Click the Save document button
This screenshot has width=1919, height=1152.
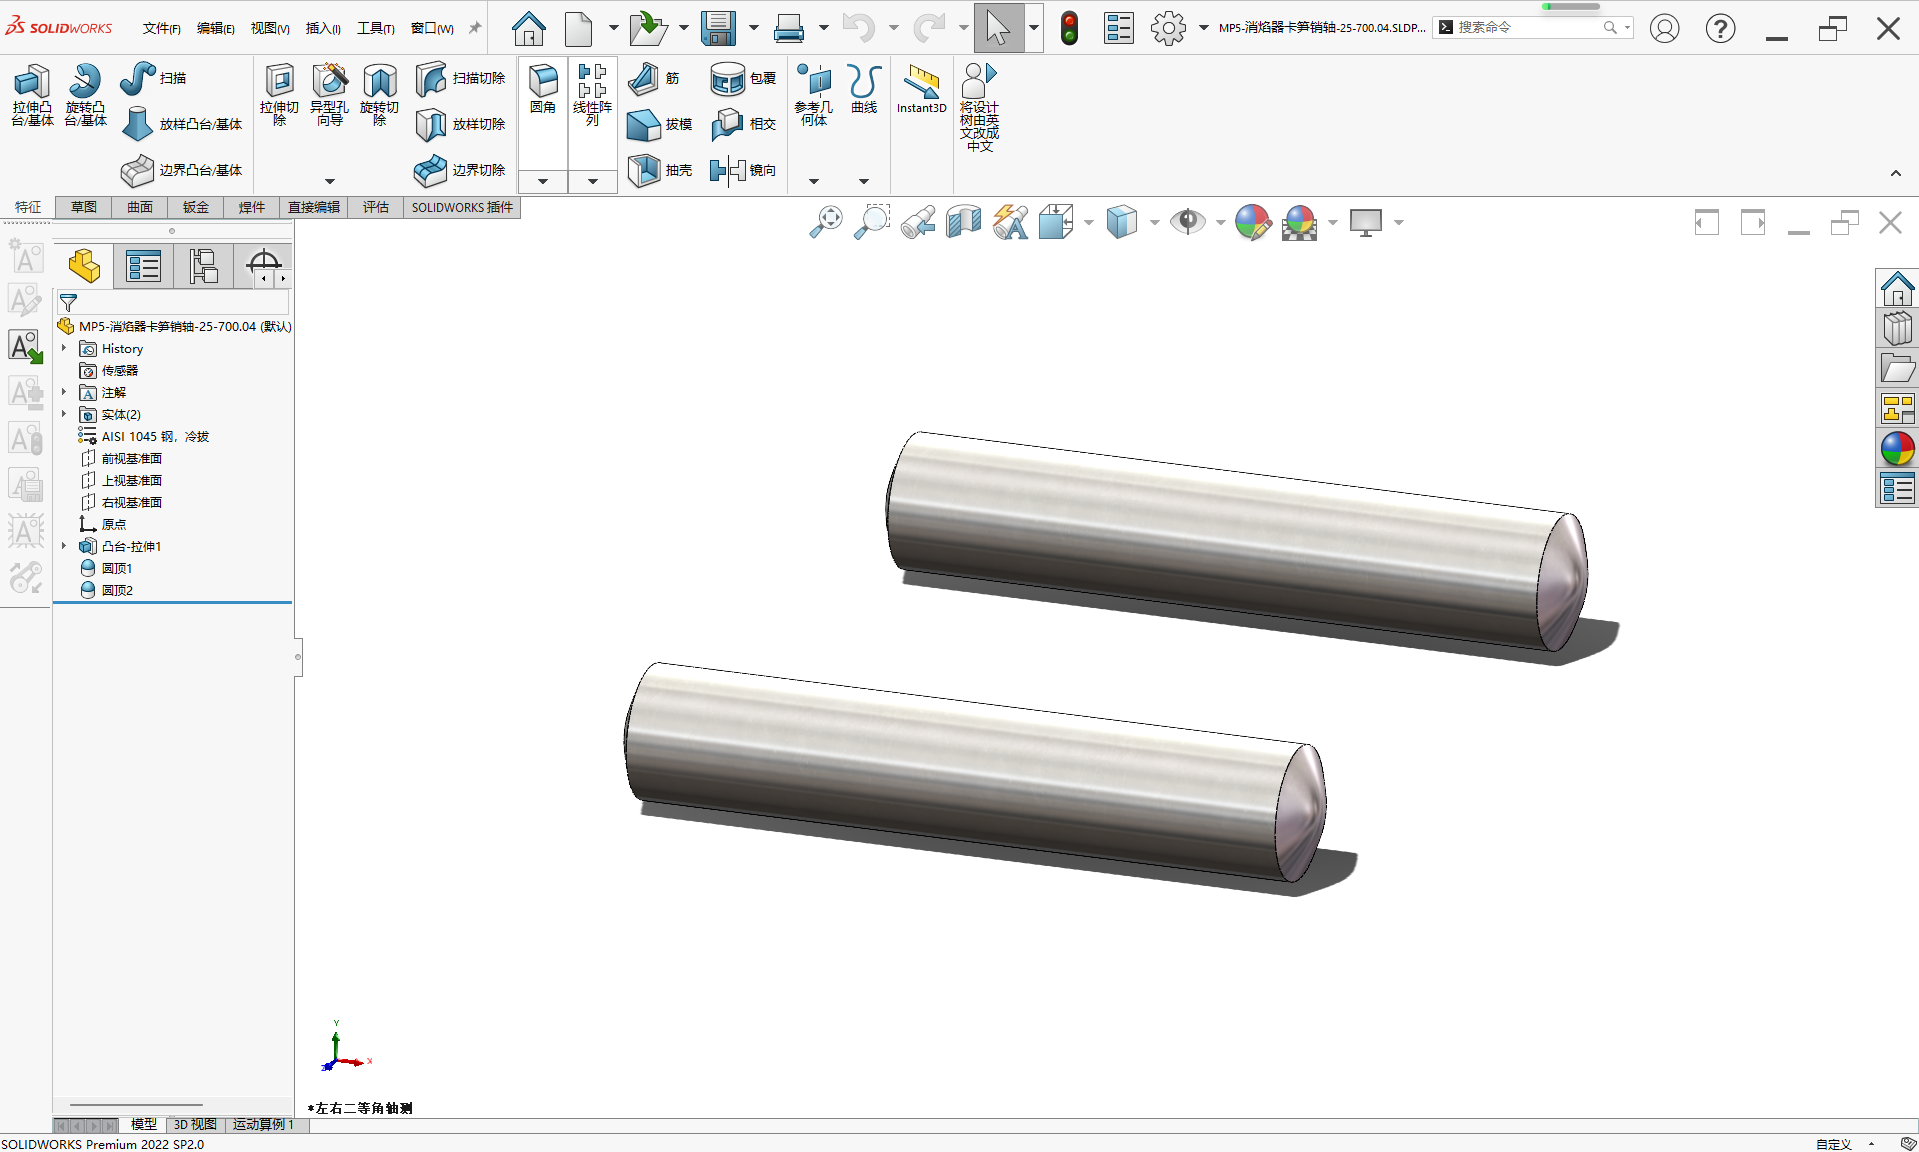click(x=718, y=28)
